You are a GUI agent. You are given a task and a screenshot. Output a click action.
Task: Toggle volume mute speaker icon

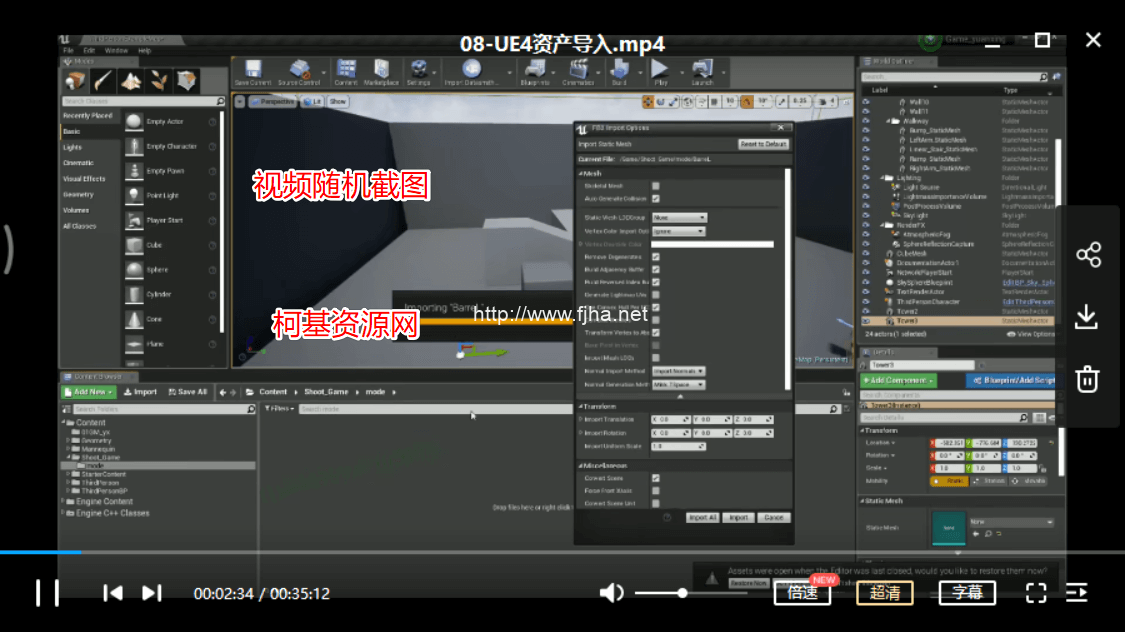611,593
